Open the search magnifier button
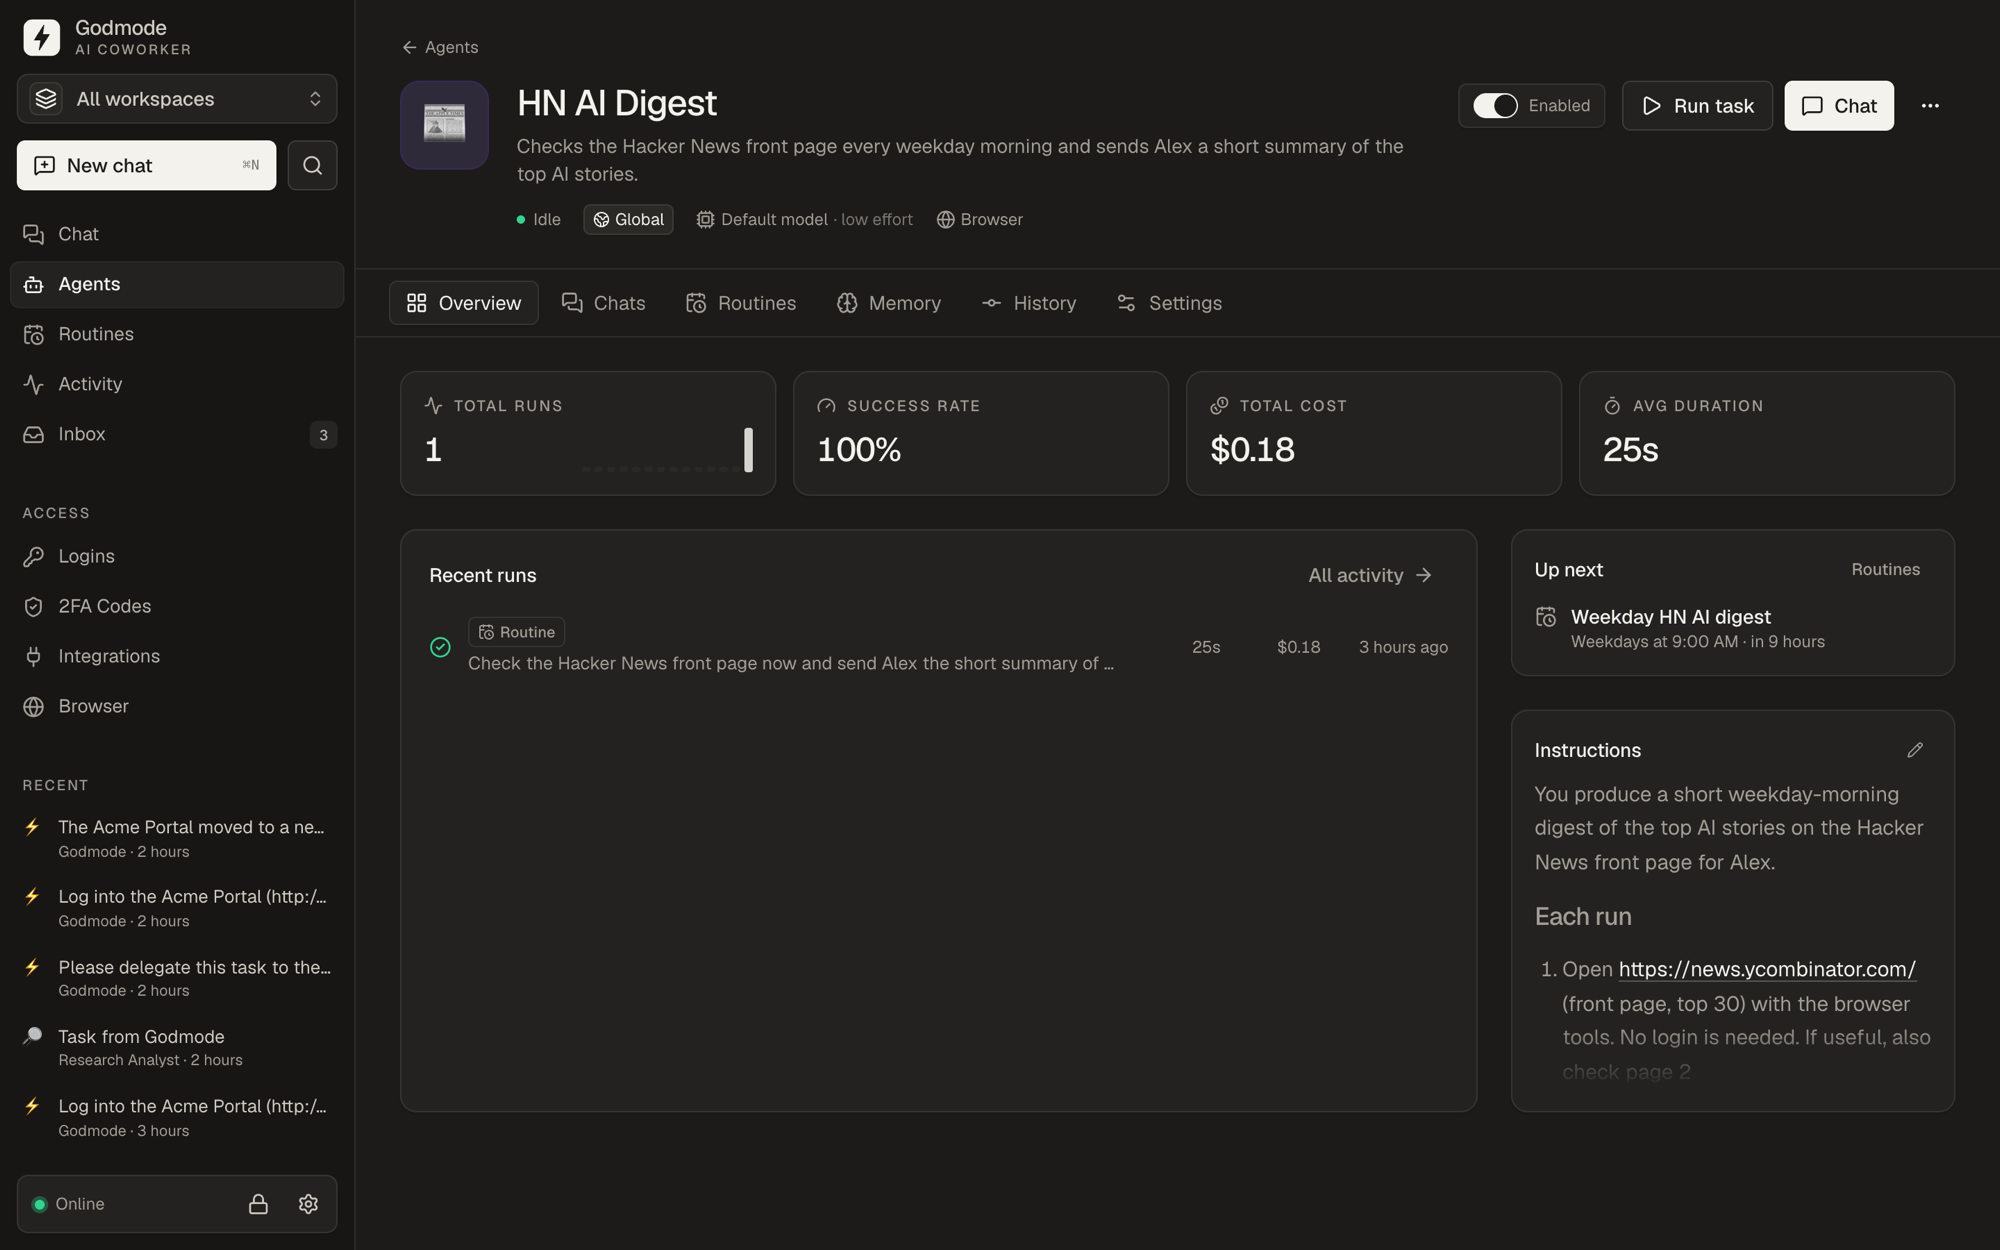The image size is (2000, 1250). (x=312, y=165)
